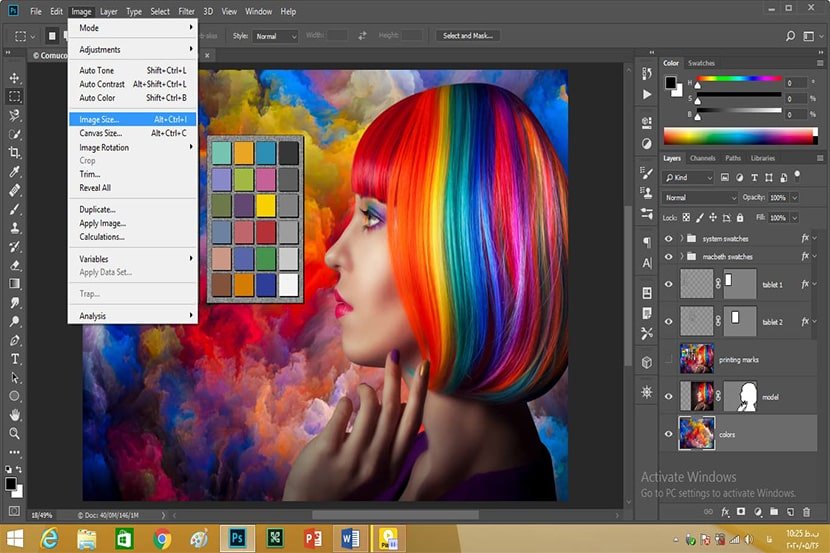Viewport: 830px width, 553px height.
Task: Select the Horizontal Type tool
Action: 14,359
